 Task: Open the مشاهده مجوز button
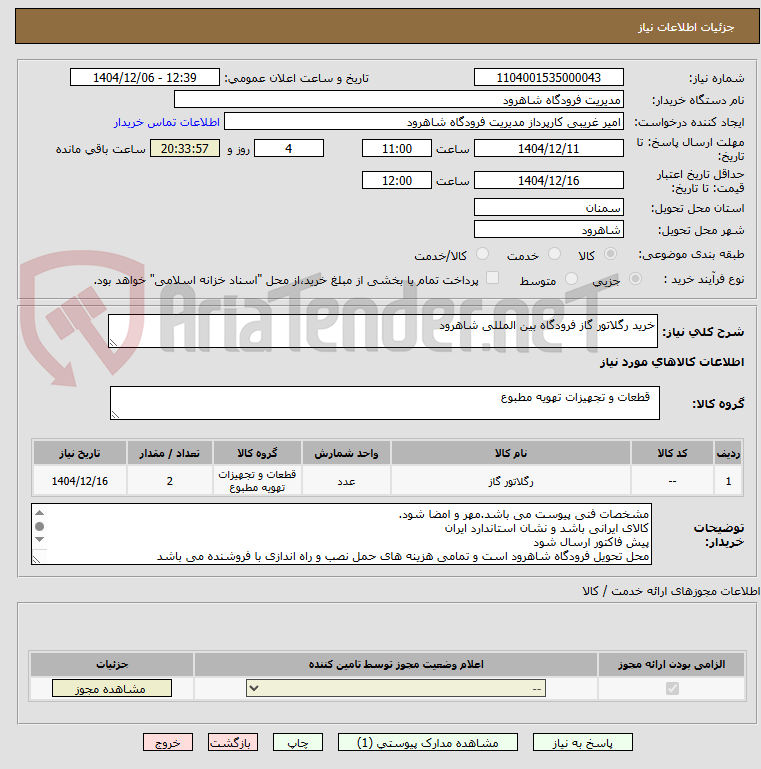pos(112,688)
